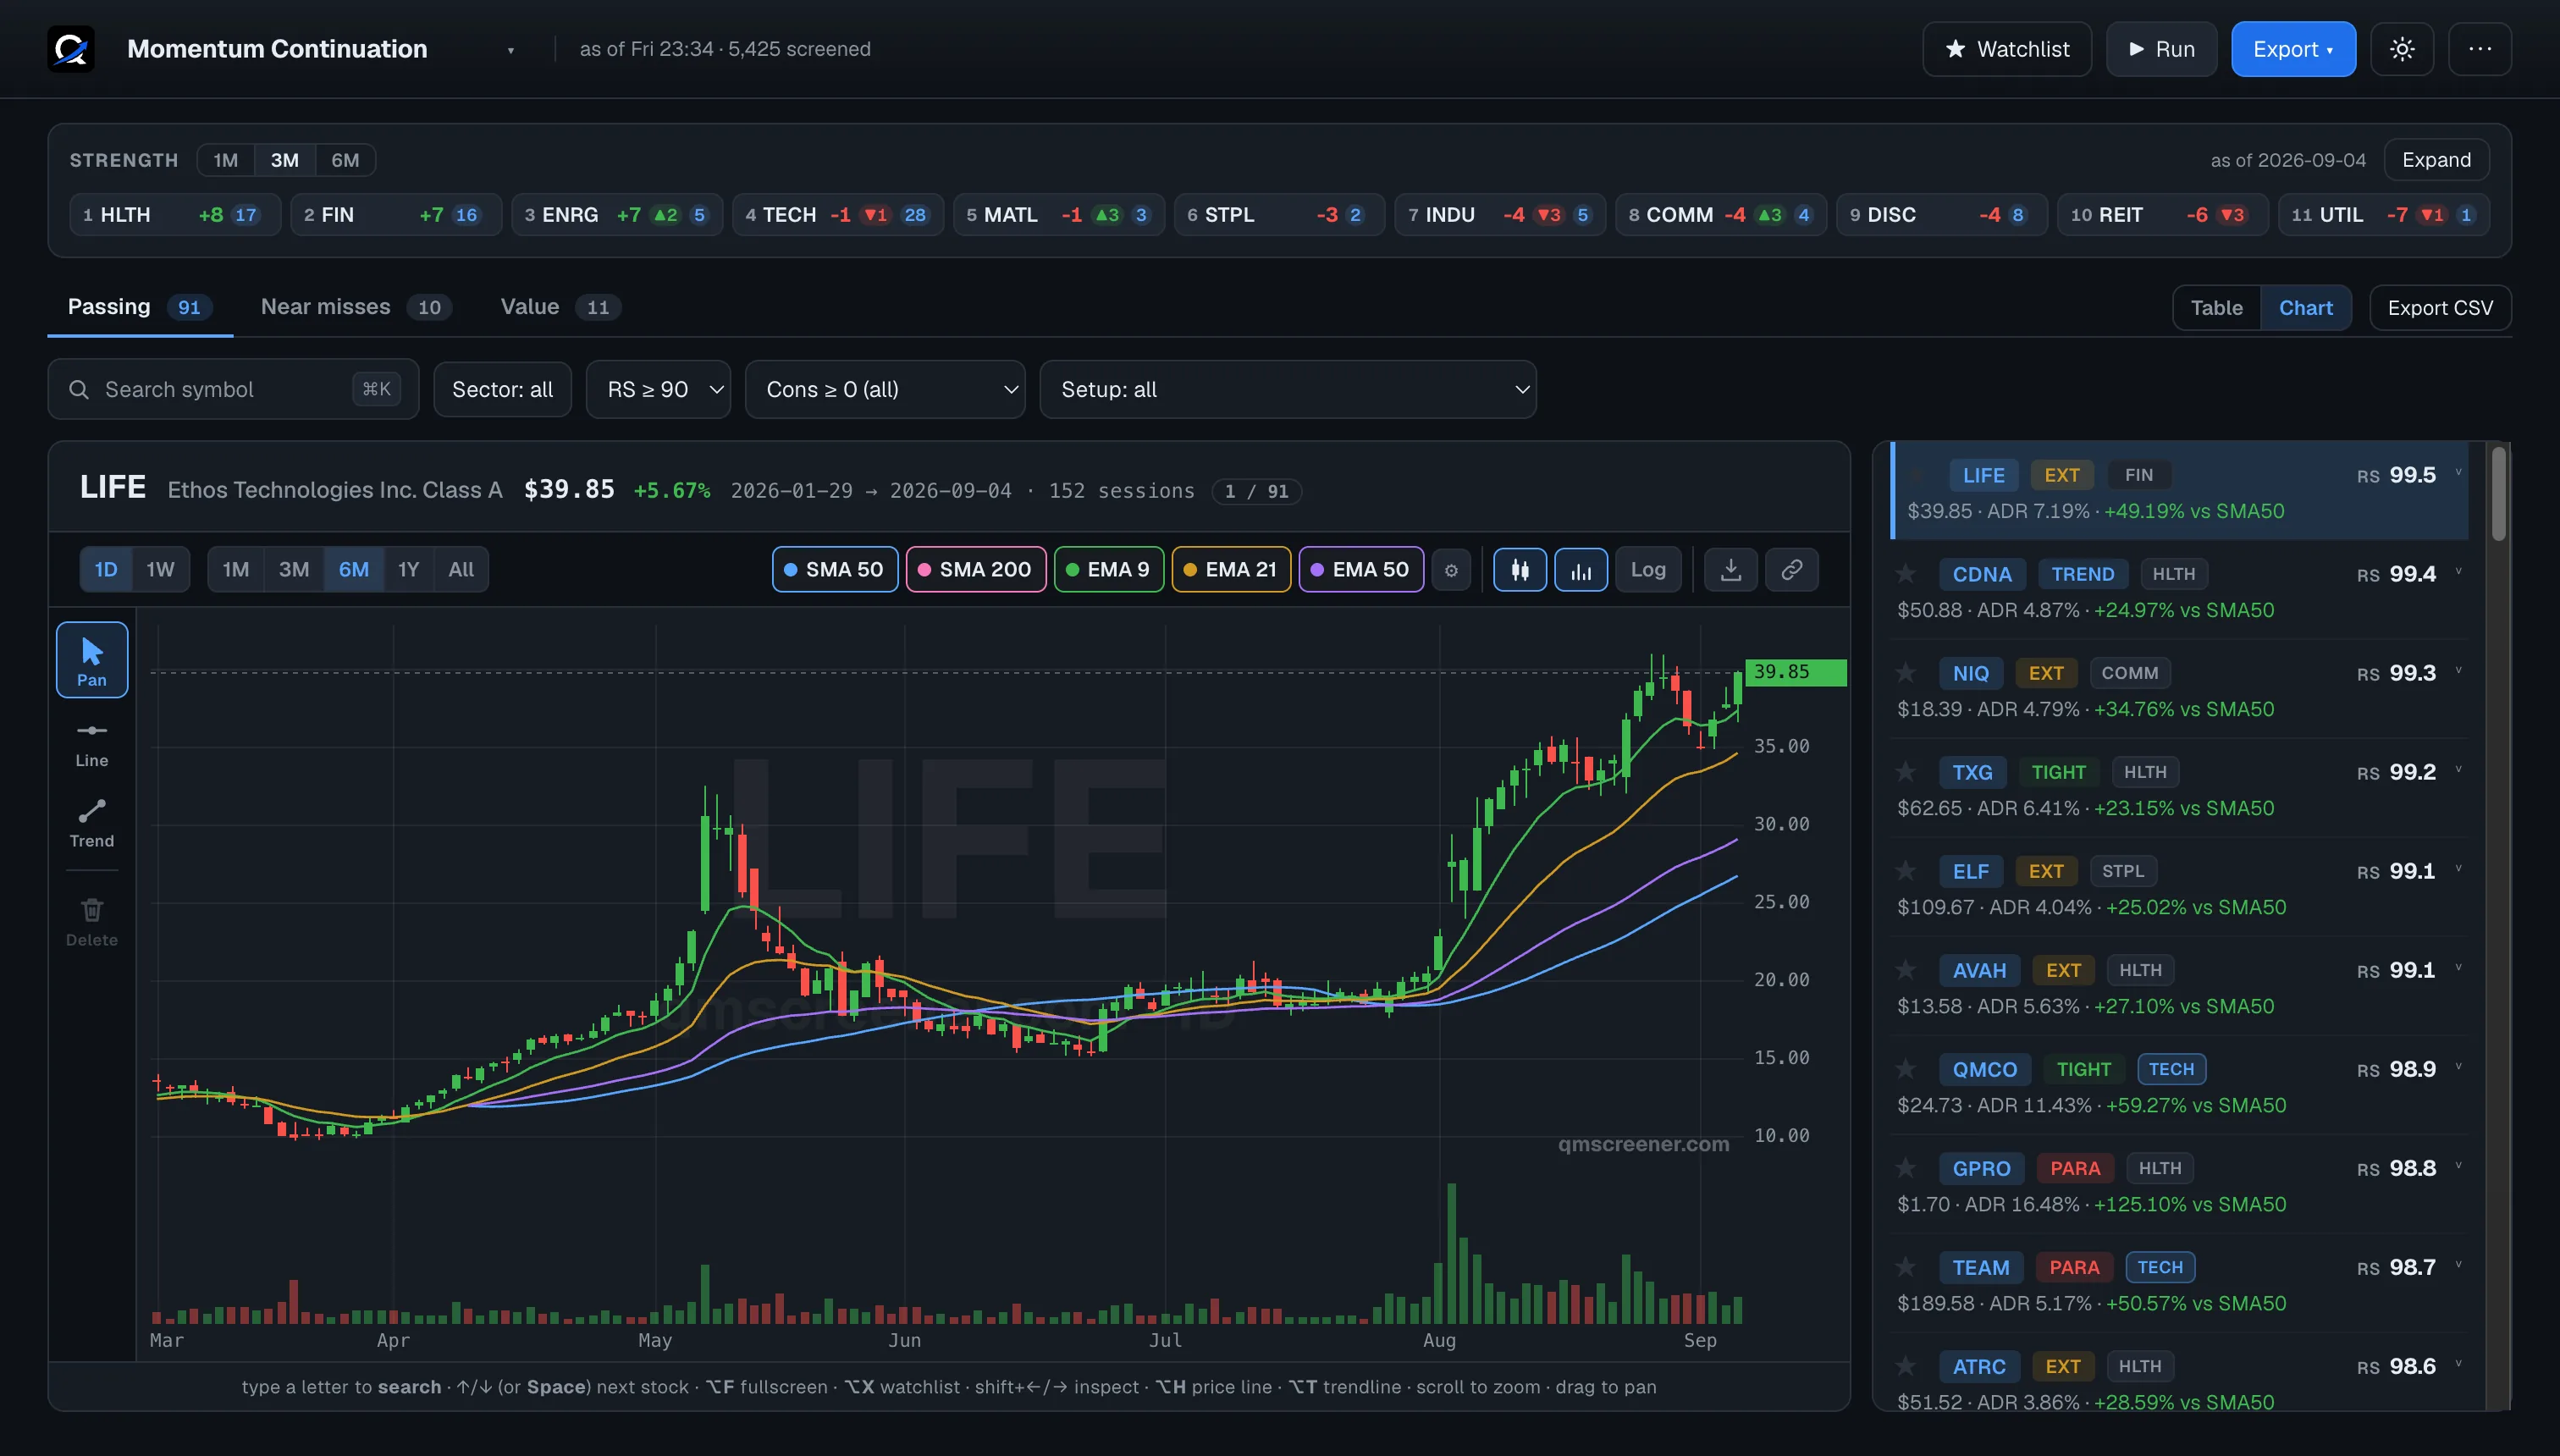Open the Value tab
The width and height of the screenshot is (2560, 1456).
click(560, 307)
